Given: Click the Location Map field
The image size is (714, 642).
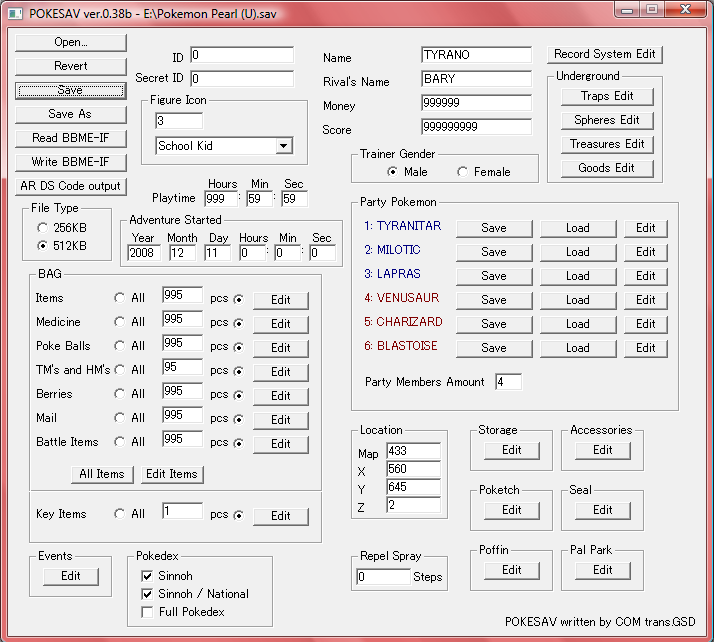Looking at the screenshot, I should click(413, 451).
